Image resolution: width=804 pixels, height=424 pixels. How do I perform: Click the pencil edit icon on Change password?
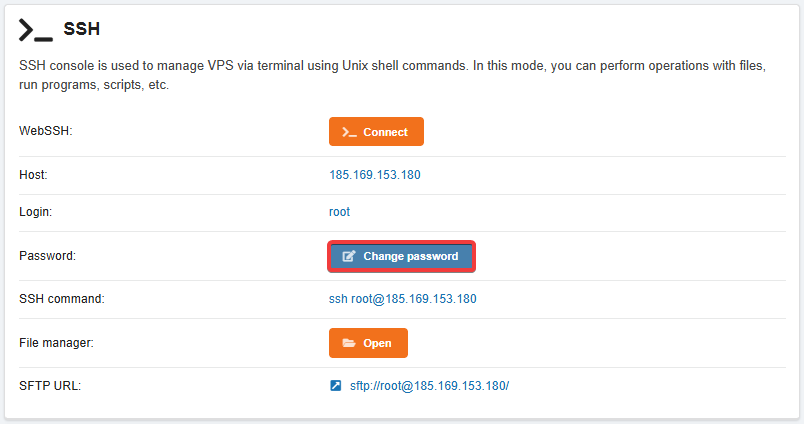tap(349, 256)
